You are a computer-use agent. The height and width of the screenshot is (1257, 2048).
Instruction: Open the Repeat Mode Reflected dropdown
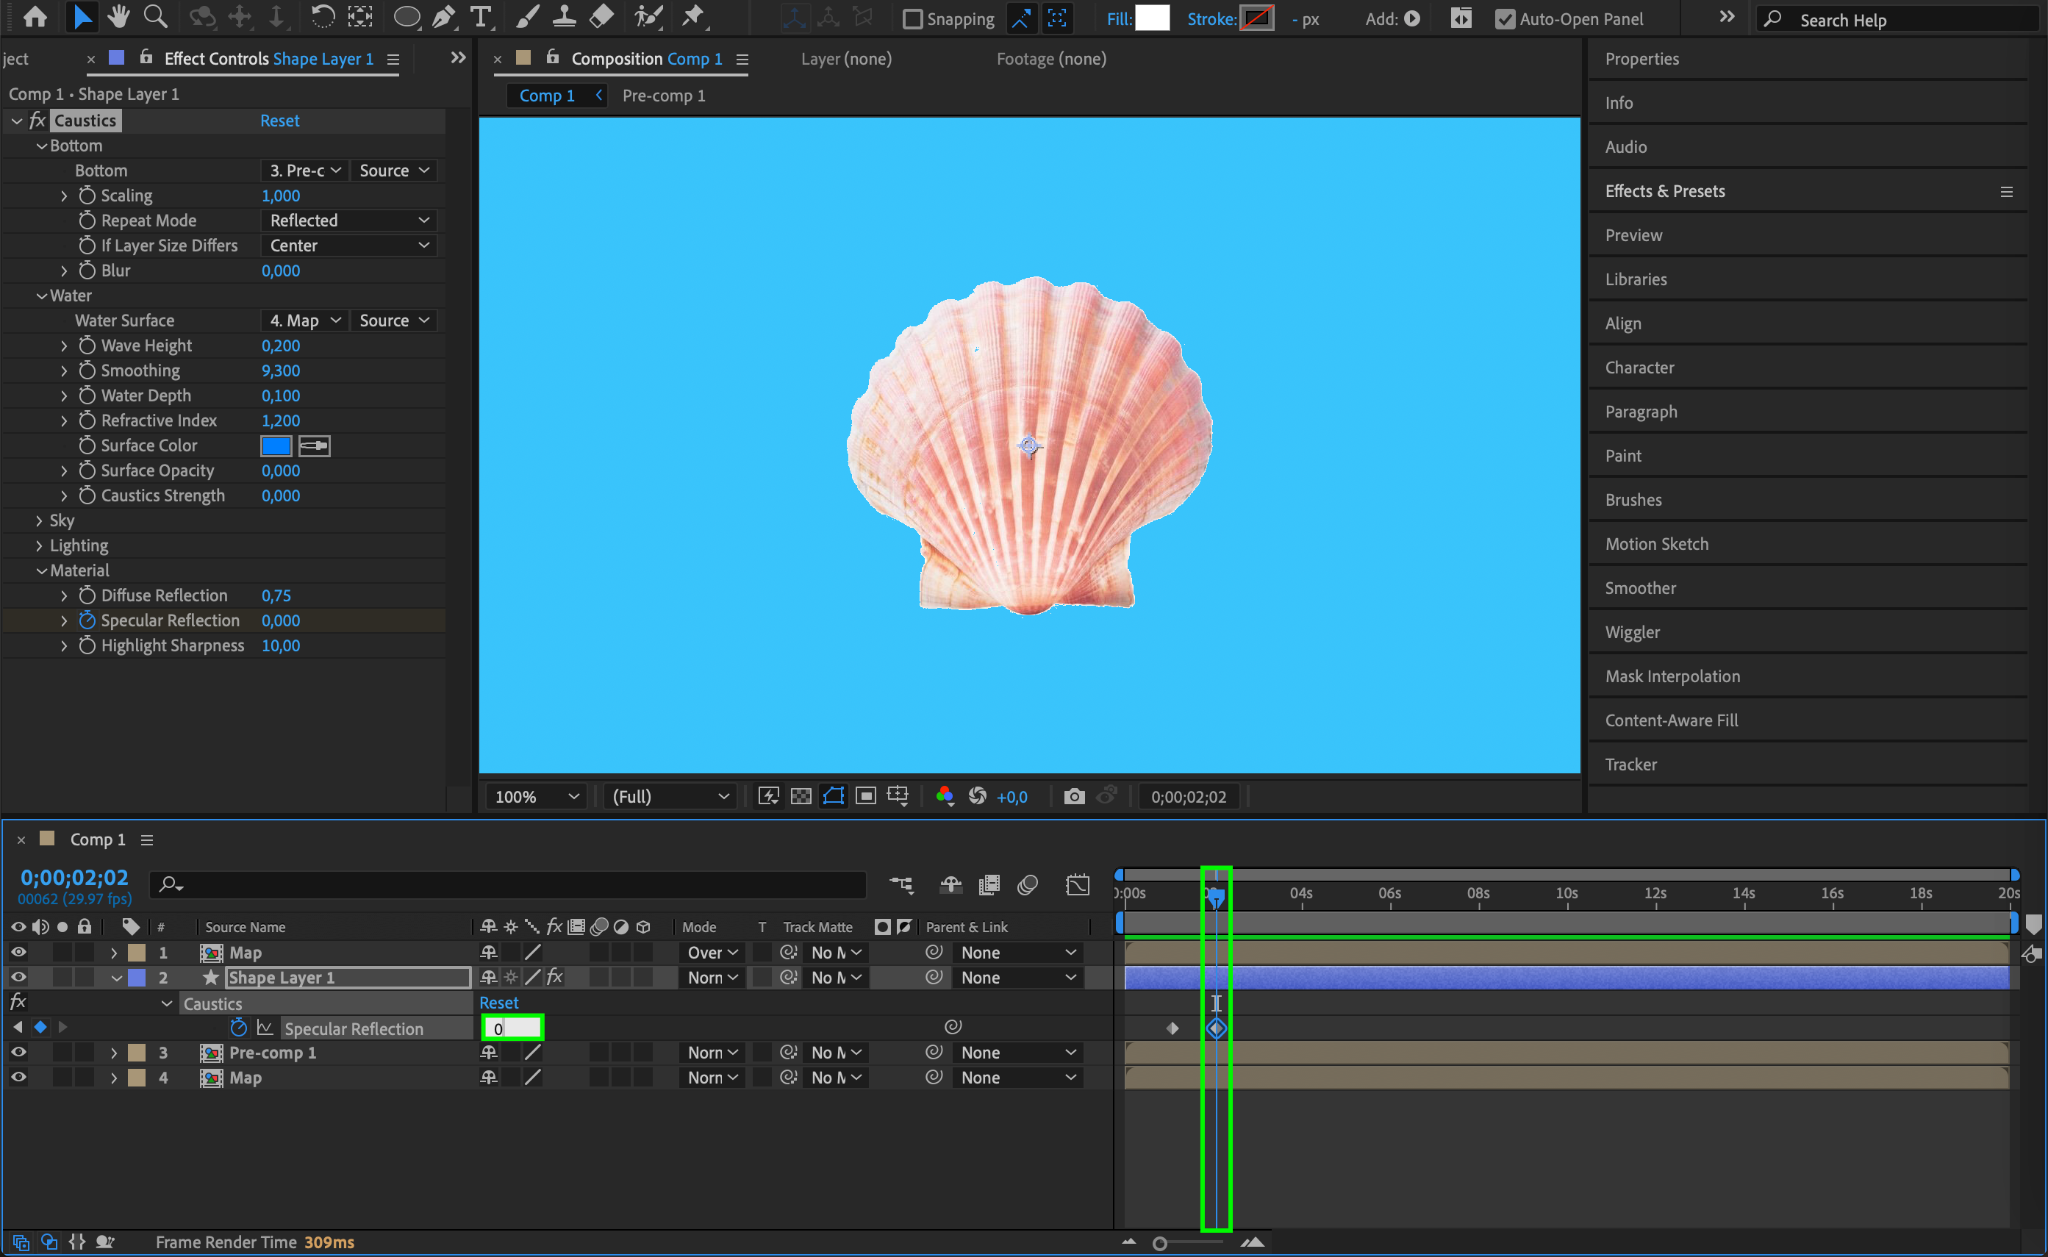tap(349, 220)
